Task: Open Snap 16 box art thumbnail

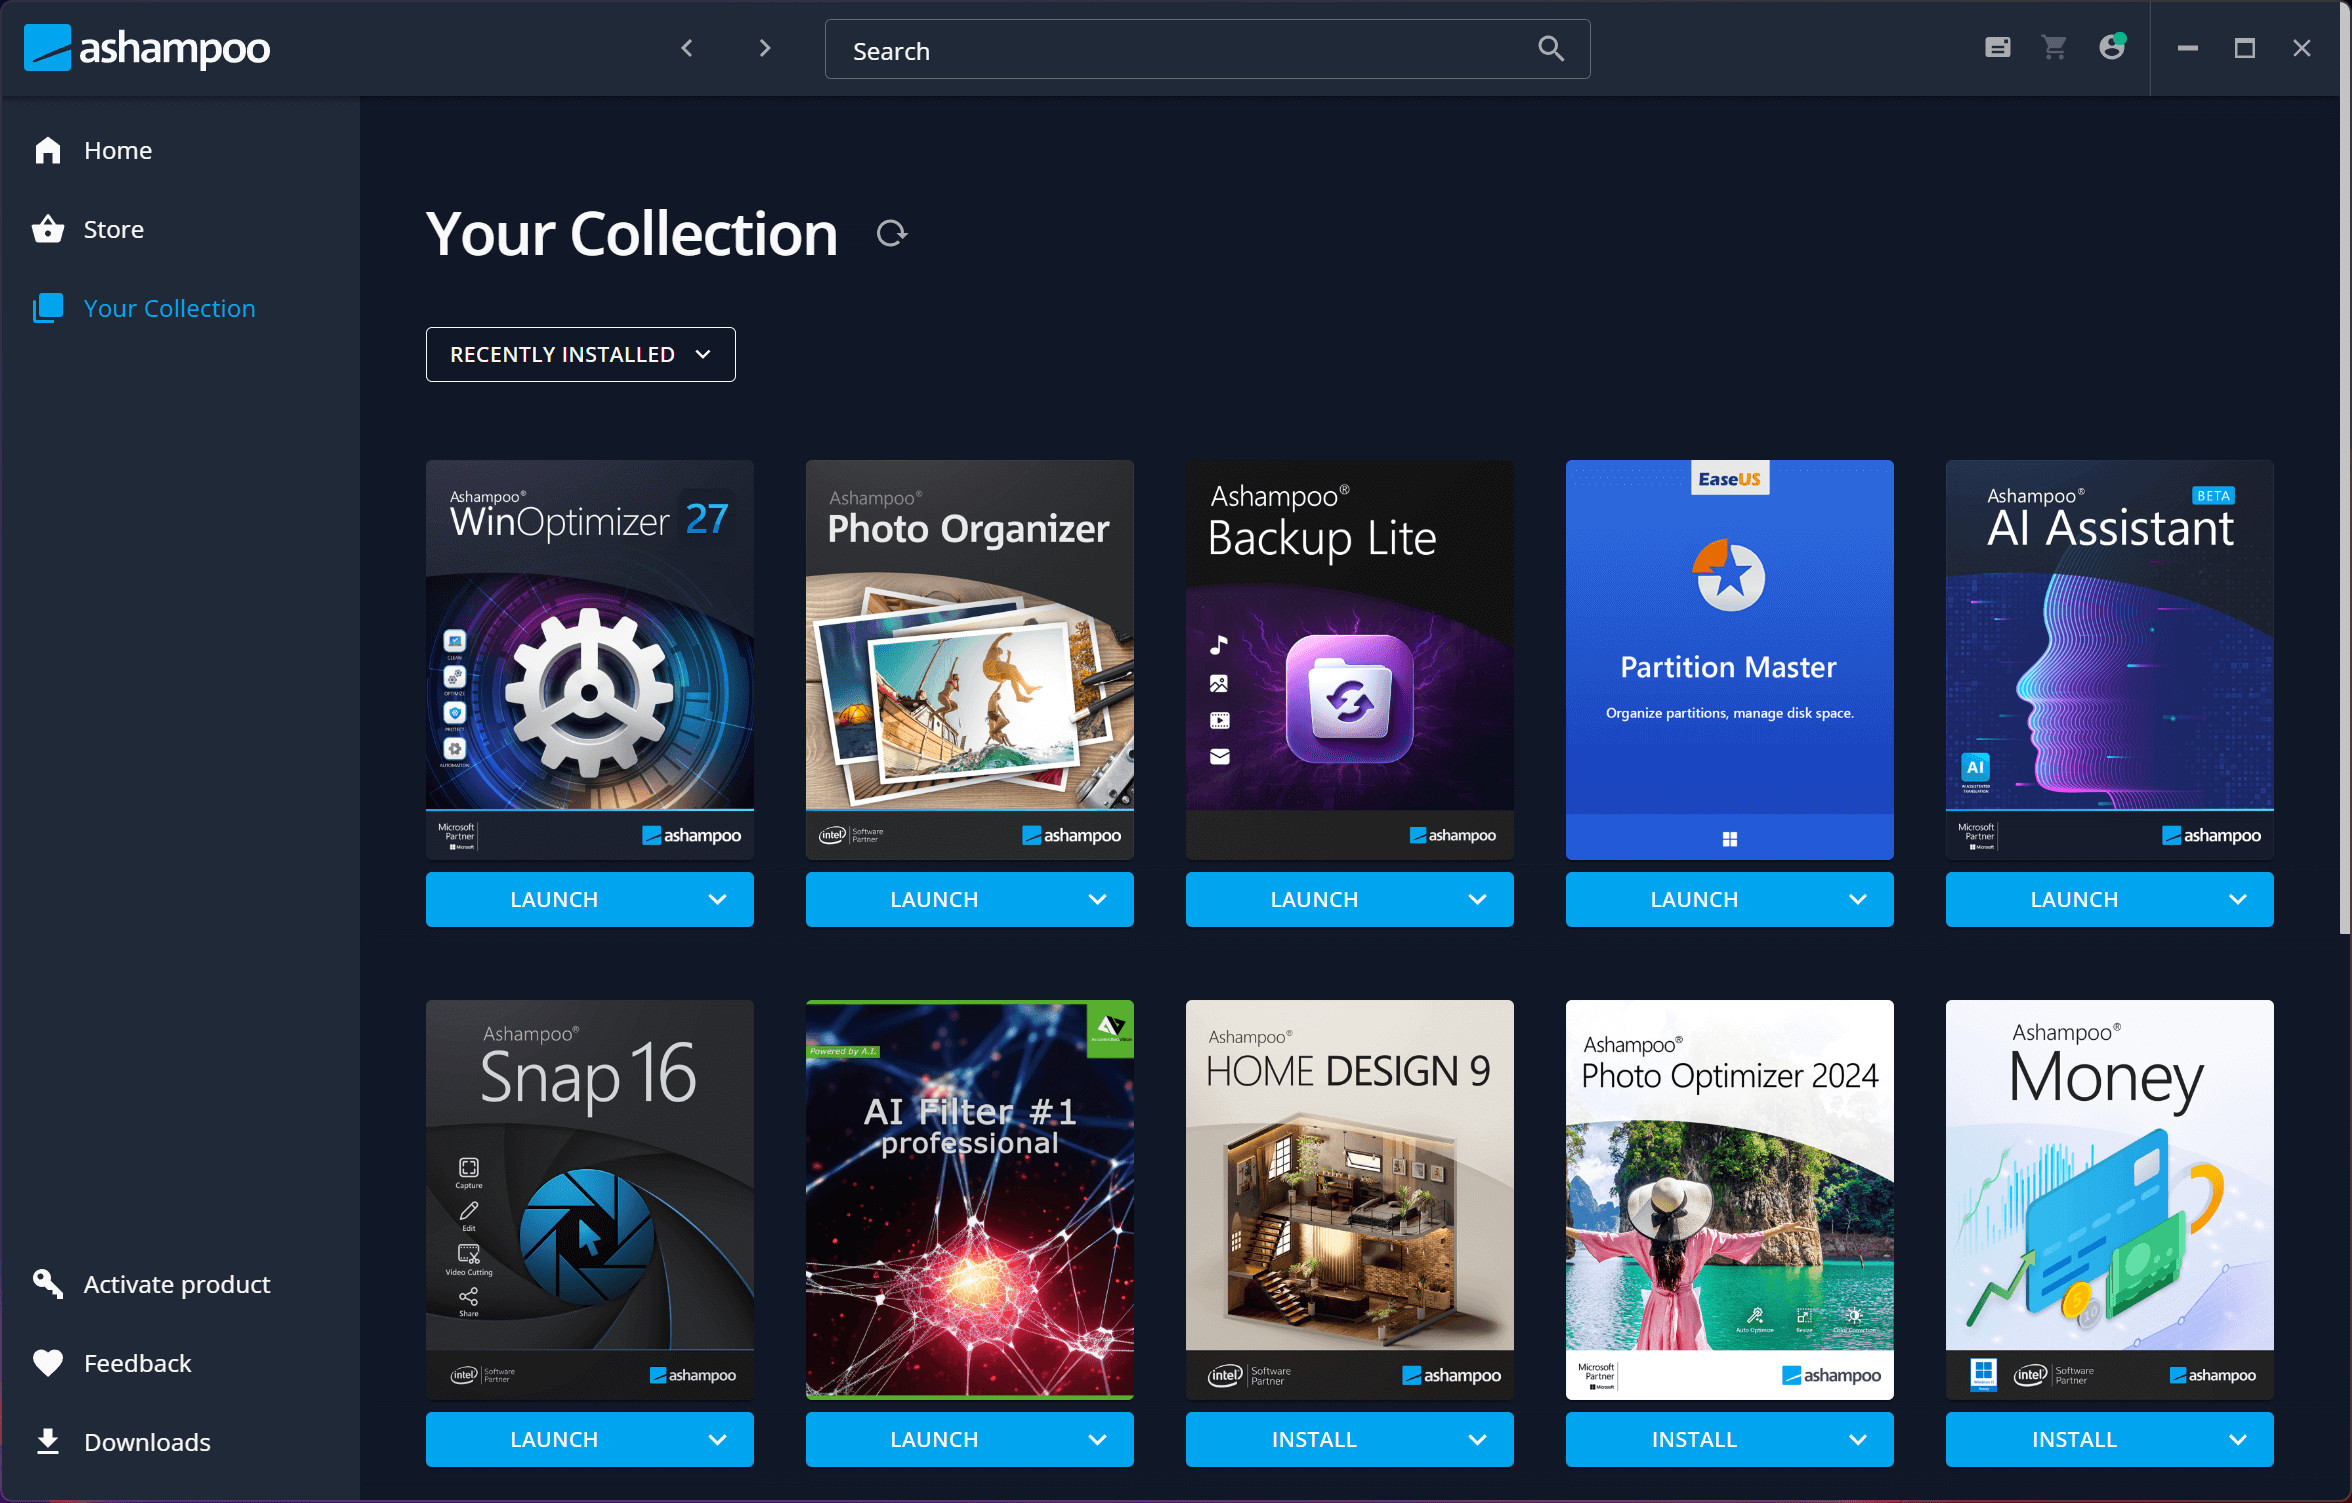Action: (590, 1200)
